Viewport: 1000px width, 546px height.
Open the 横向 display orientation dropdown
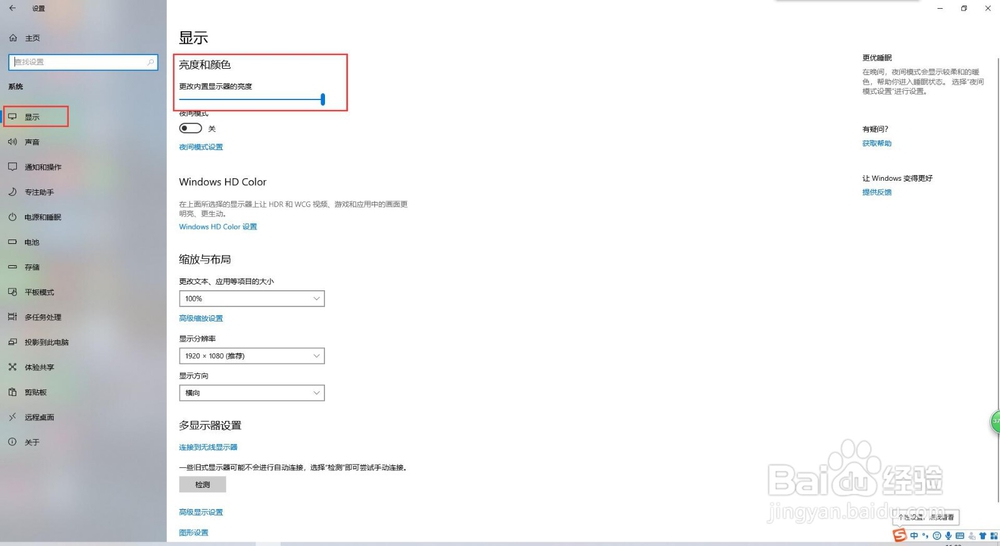pyautogui.click(x=252, y=393)
